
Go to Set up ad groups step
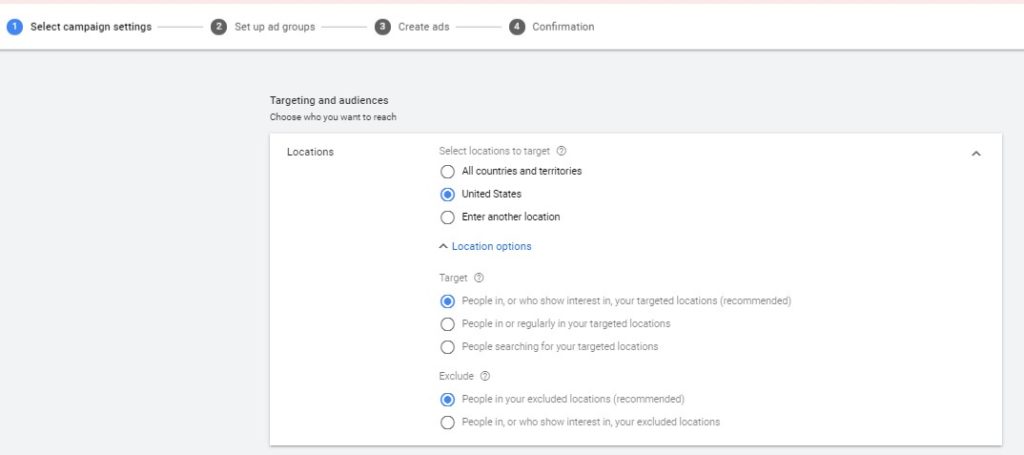pos(274,27)
